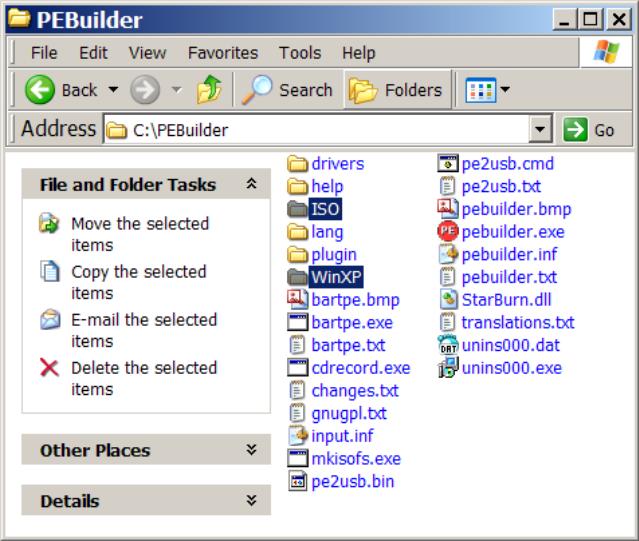This screenshot has width=639, height=541.
Task: Click the Views grid icon
Action: (481, 90)
